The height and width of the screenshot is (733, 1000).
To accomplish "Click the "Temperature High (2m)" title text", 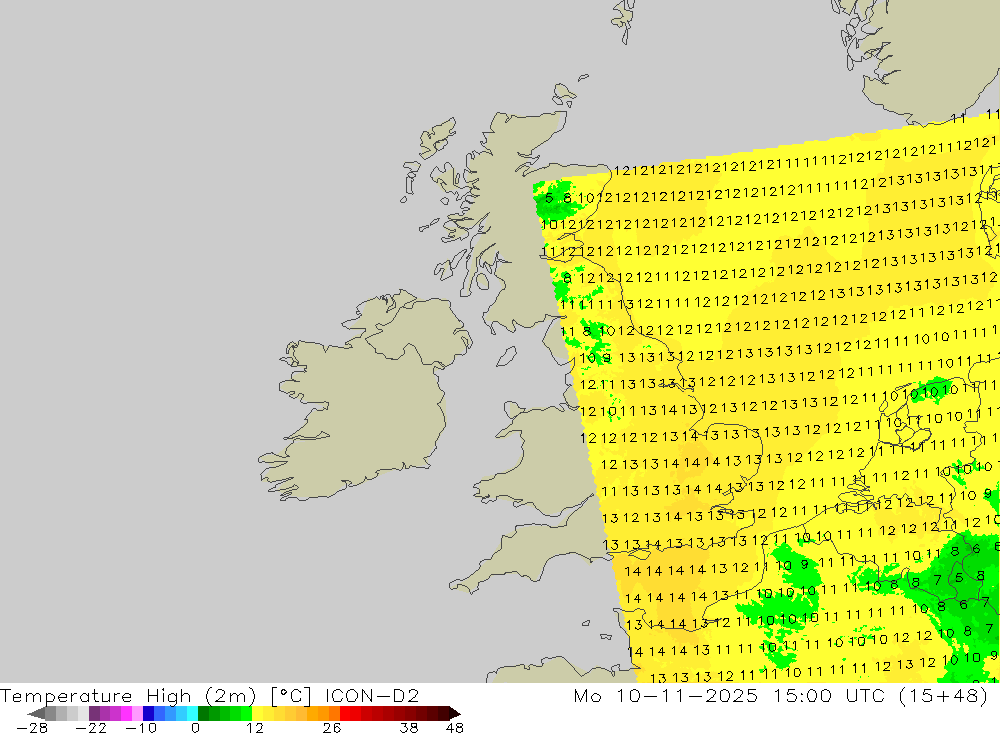I will pyautogui.click(x=128, y=696).
